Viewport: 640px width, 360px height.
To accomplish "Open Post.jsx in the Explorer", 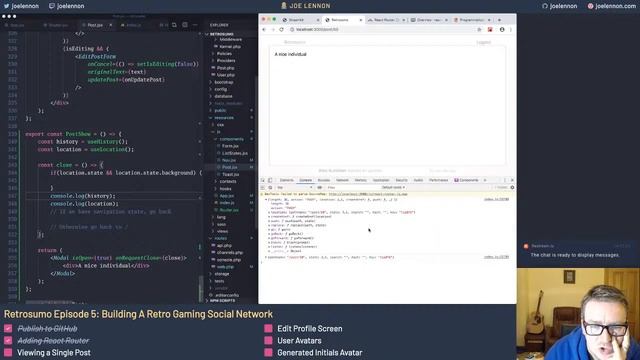I will pos(229,167).
